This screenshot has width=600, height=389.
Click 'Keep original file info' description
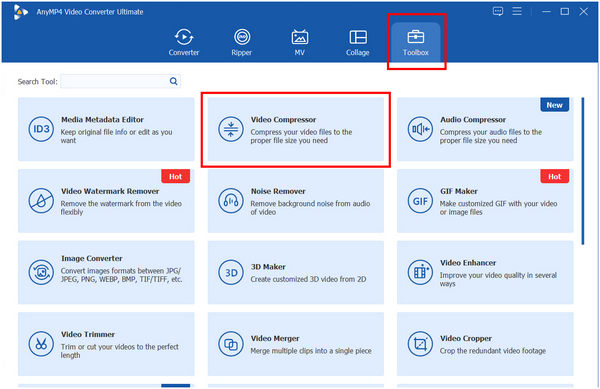point(117,136)
